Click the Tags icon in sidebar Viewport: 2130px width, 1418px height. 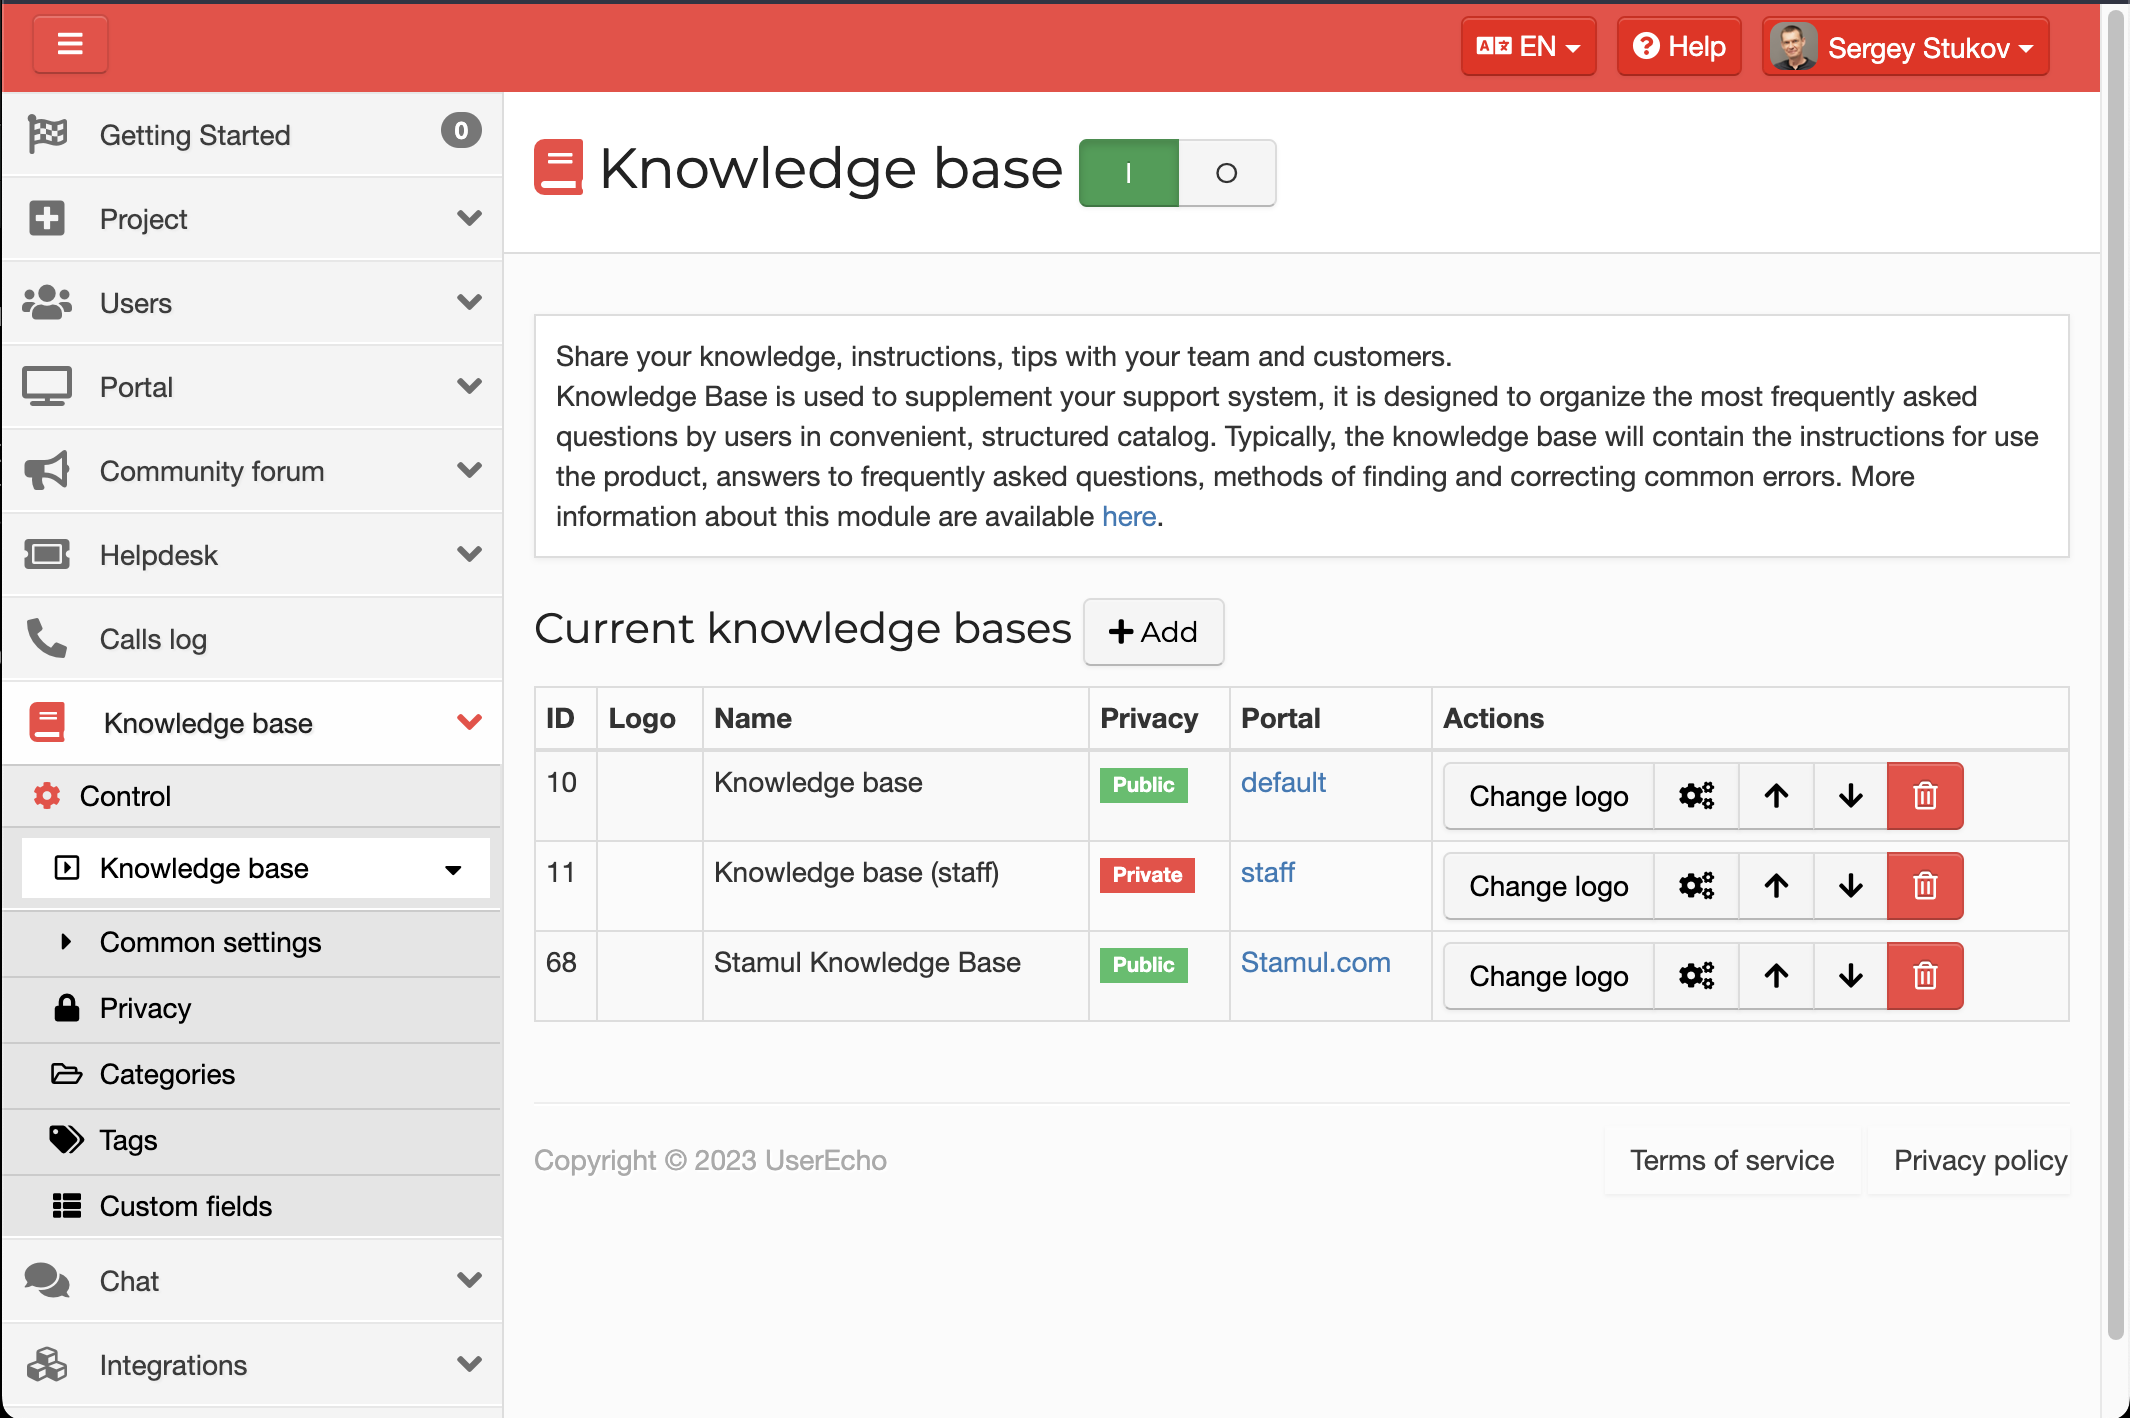[x=67, y=1140]
